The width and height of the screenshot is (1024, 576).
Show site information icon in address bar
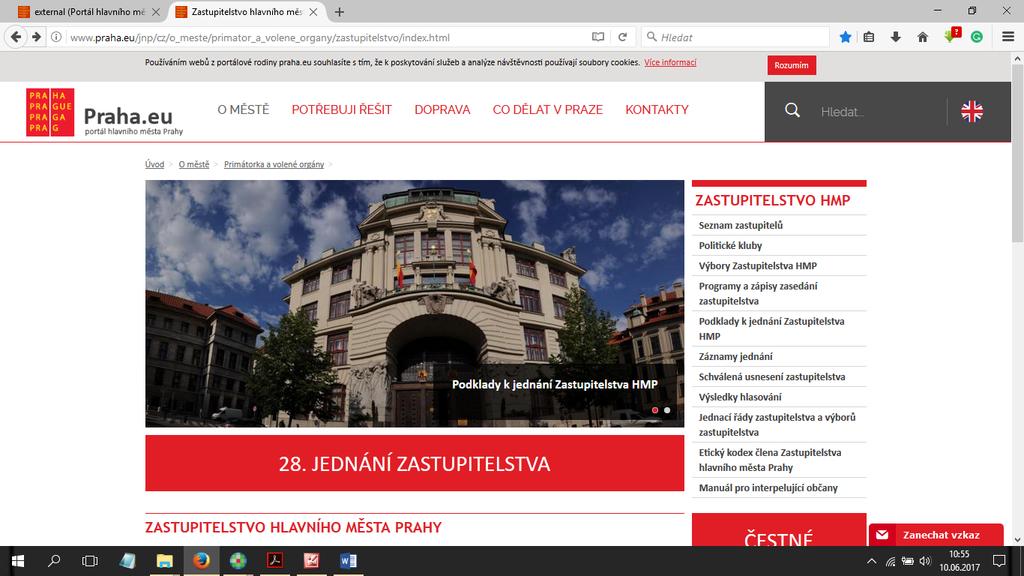[x=57, y=37]
